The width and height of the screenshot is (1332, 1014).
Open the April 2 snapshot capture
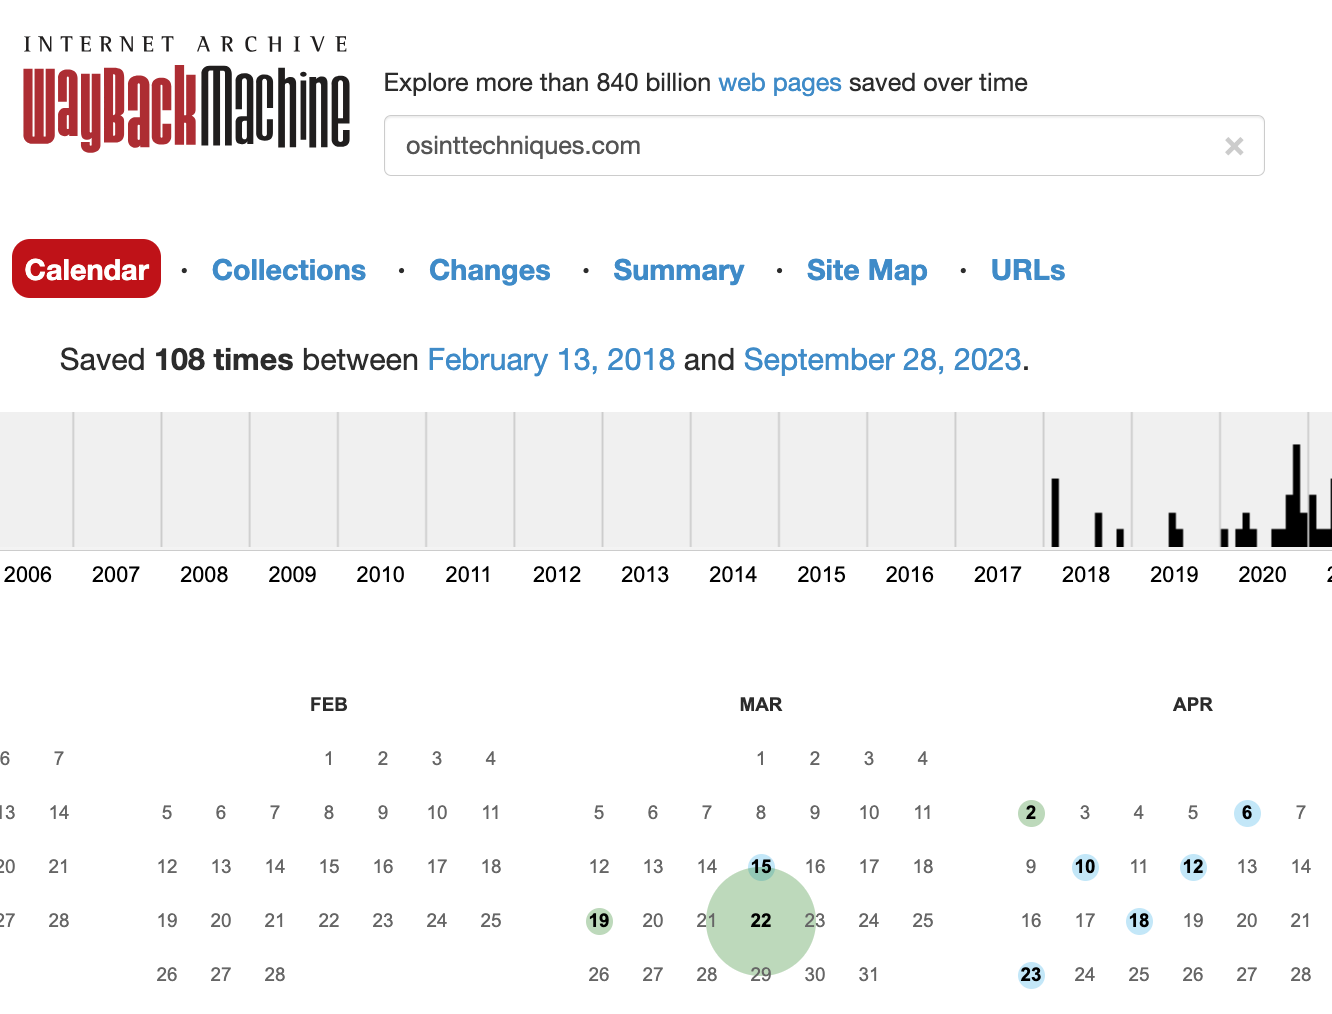coord(1031,812)
